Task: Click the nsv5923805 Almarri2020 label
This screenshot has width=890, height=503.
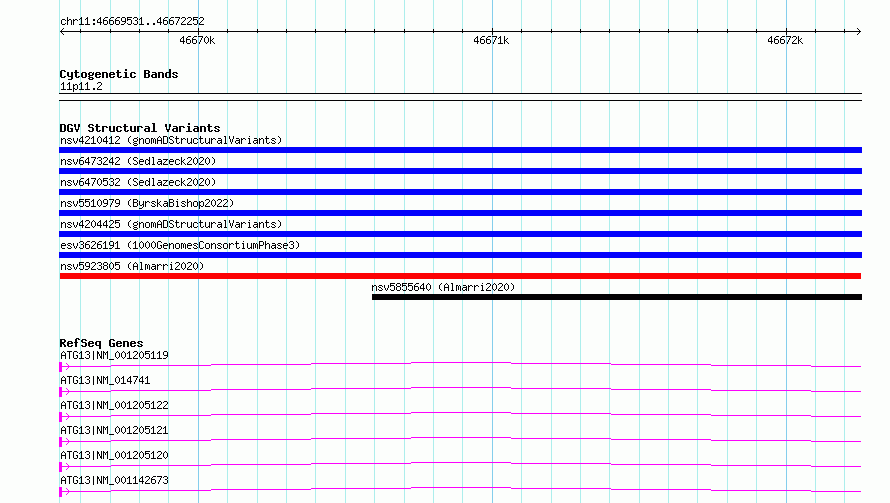Action: coord(132,266)
